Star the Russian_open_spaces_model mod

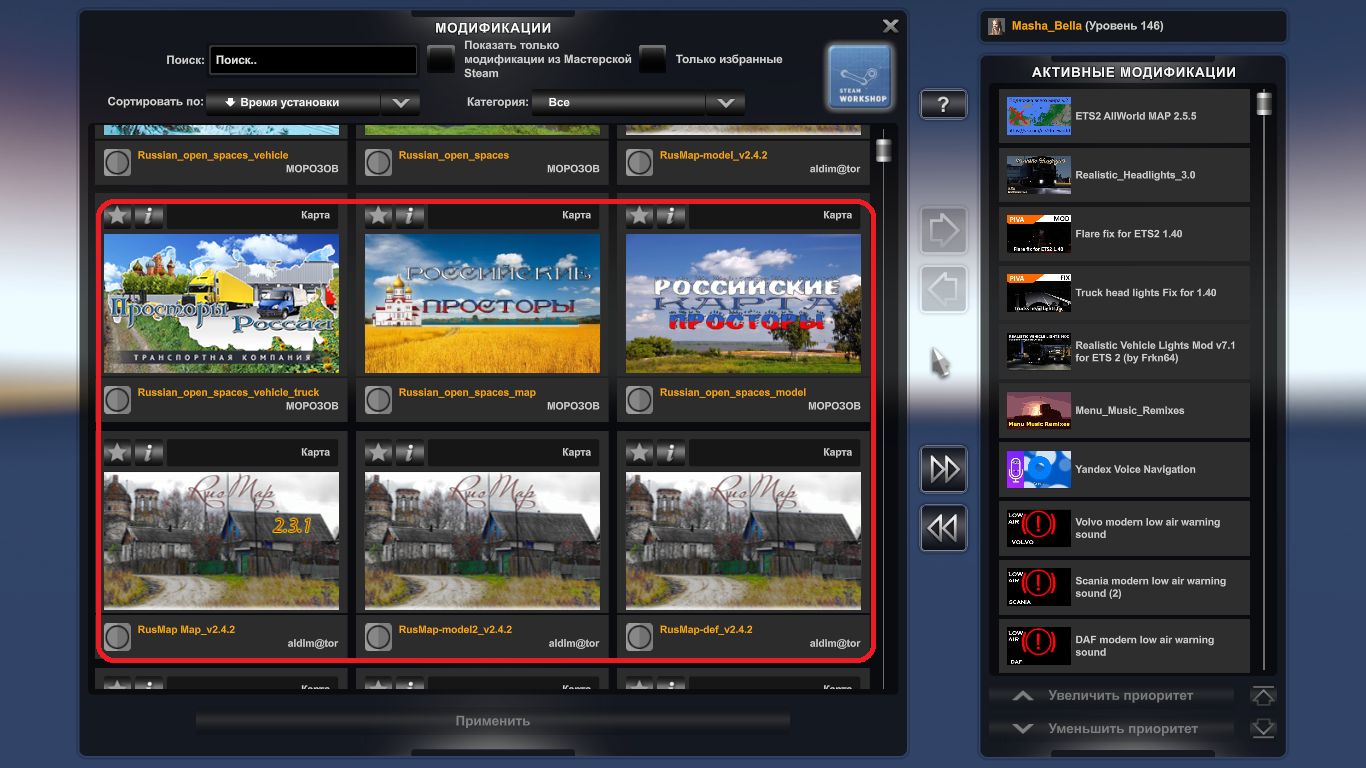pyautogui.click(x=640, y=215)
